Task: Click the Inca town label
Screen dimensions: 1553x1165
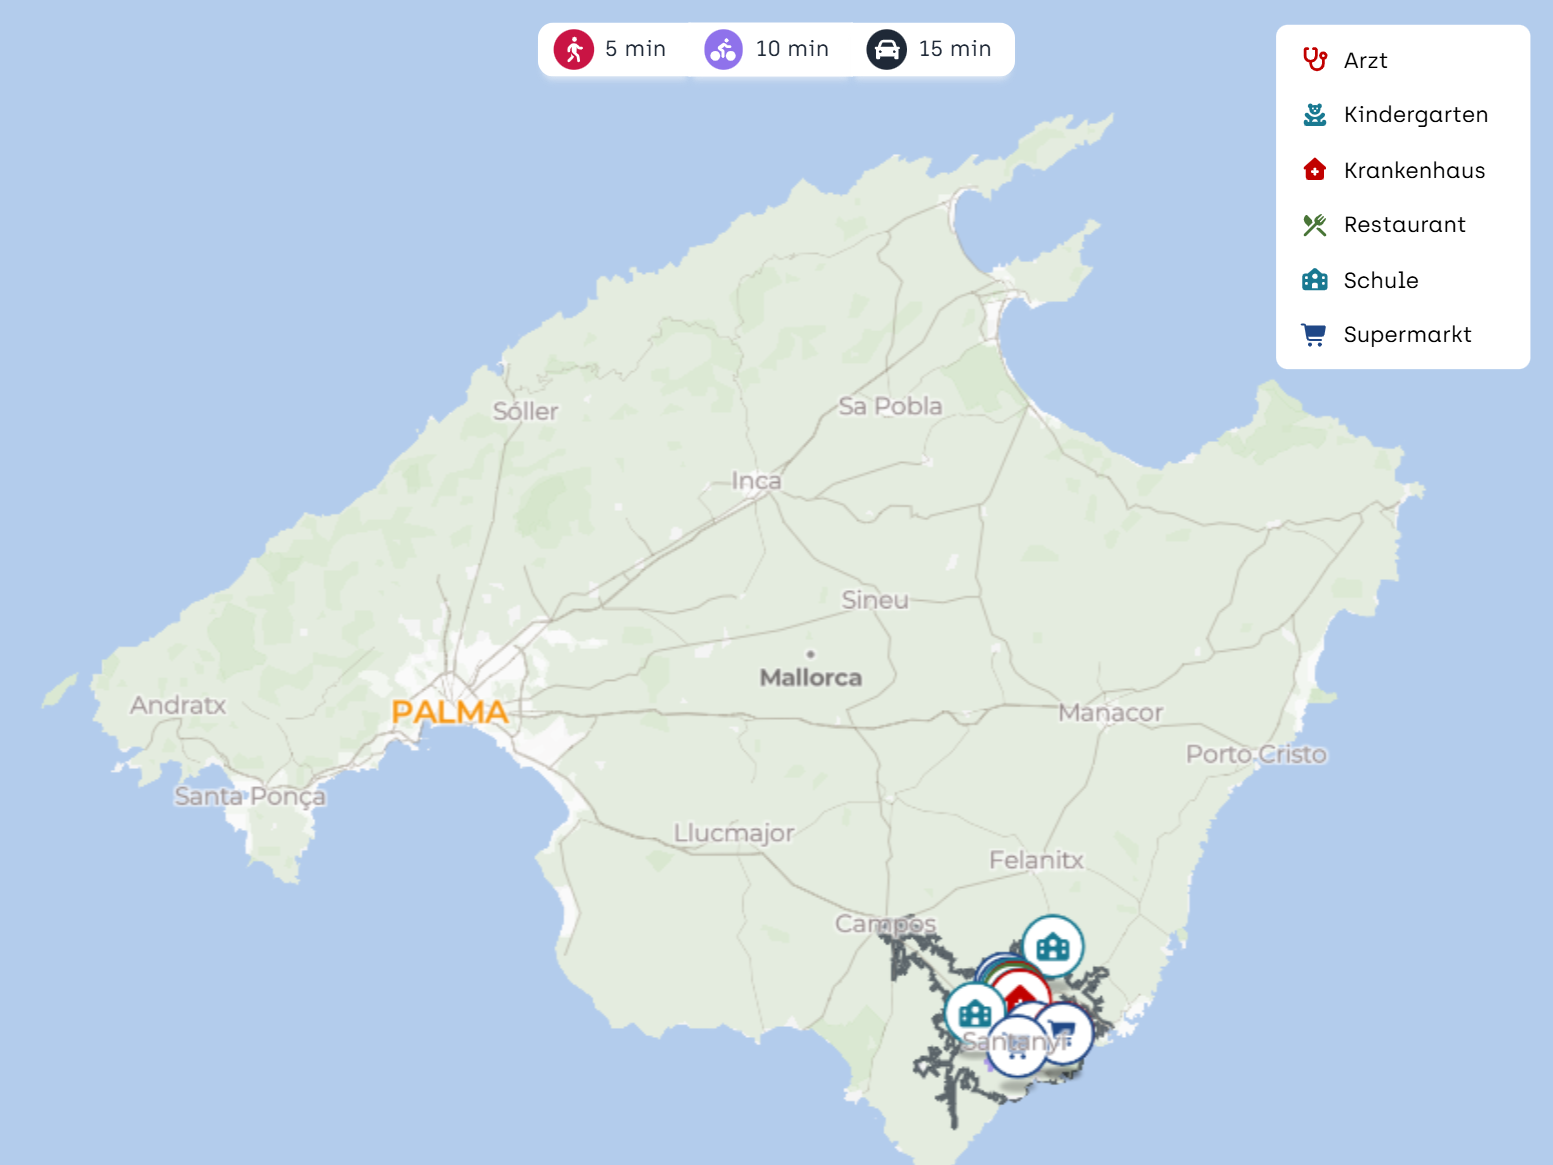Action: (x=756, y=481)
